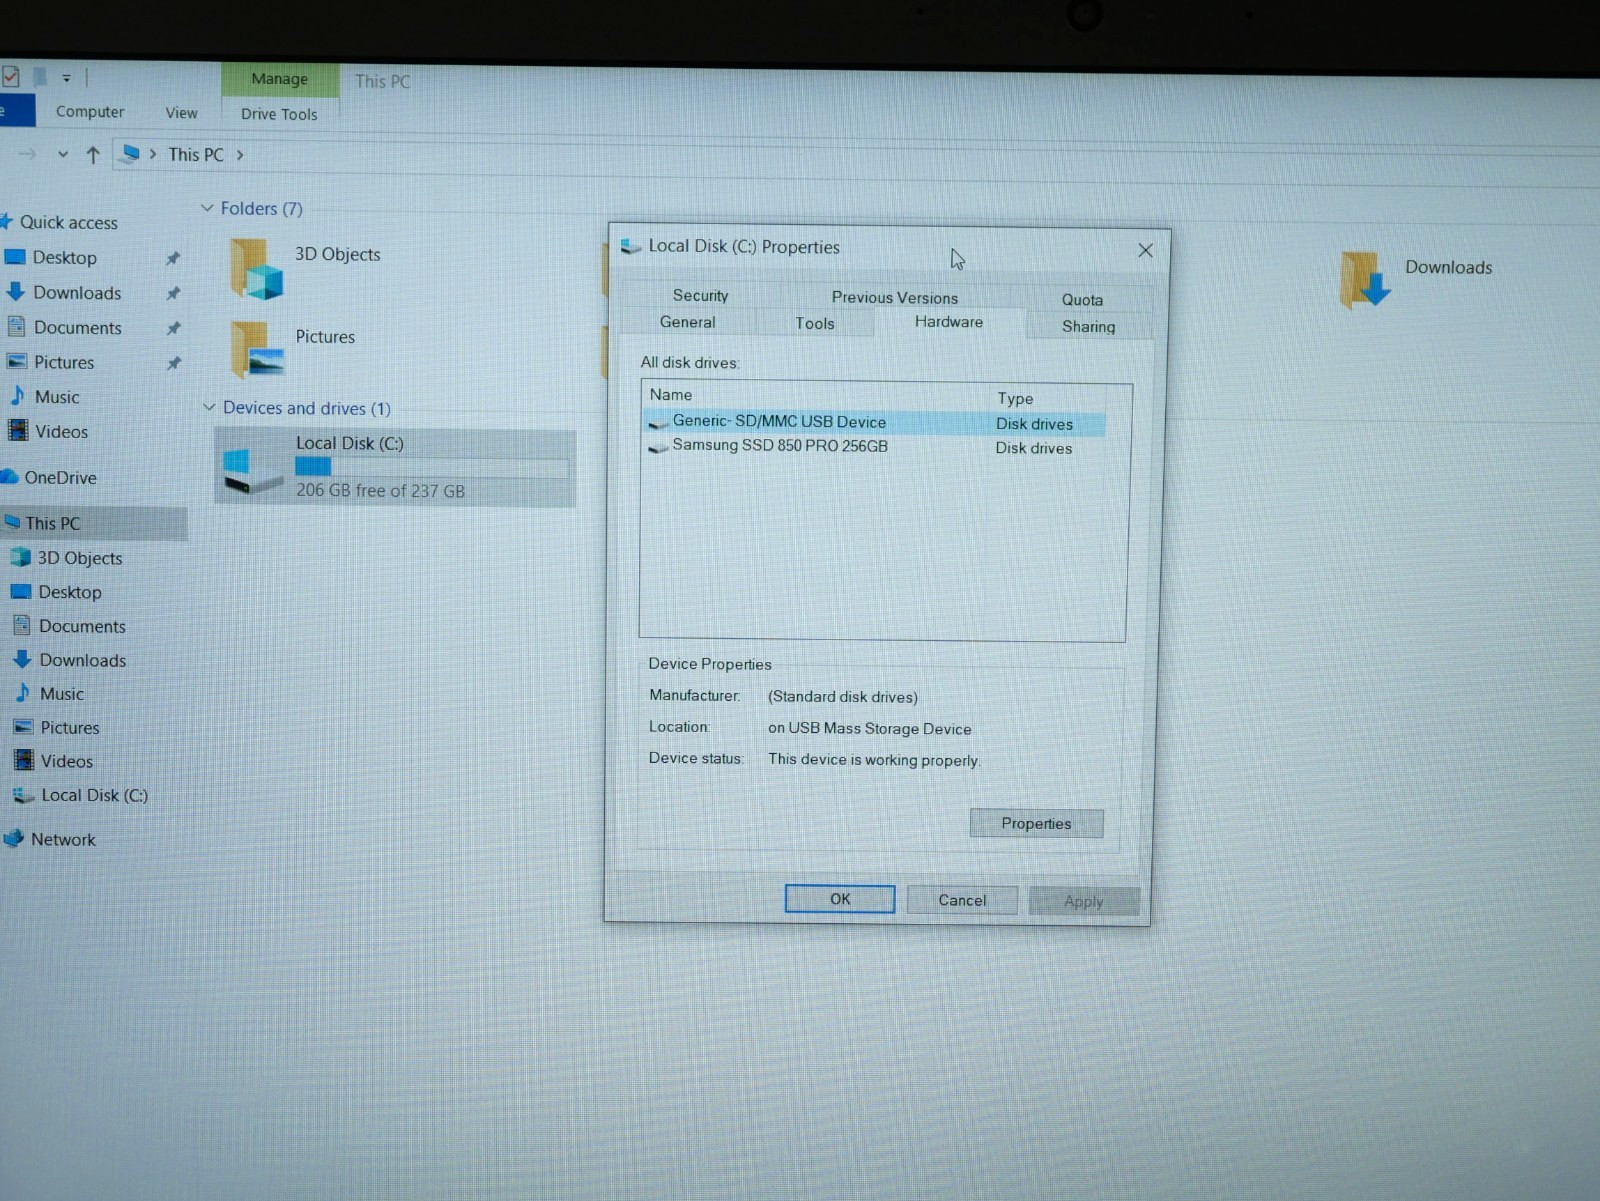The height and width of the screenshot is (1201, 1600).
Task: Unpin Documents from Quick access
Action: click(x=173, y=328)
